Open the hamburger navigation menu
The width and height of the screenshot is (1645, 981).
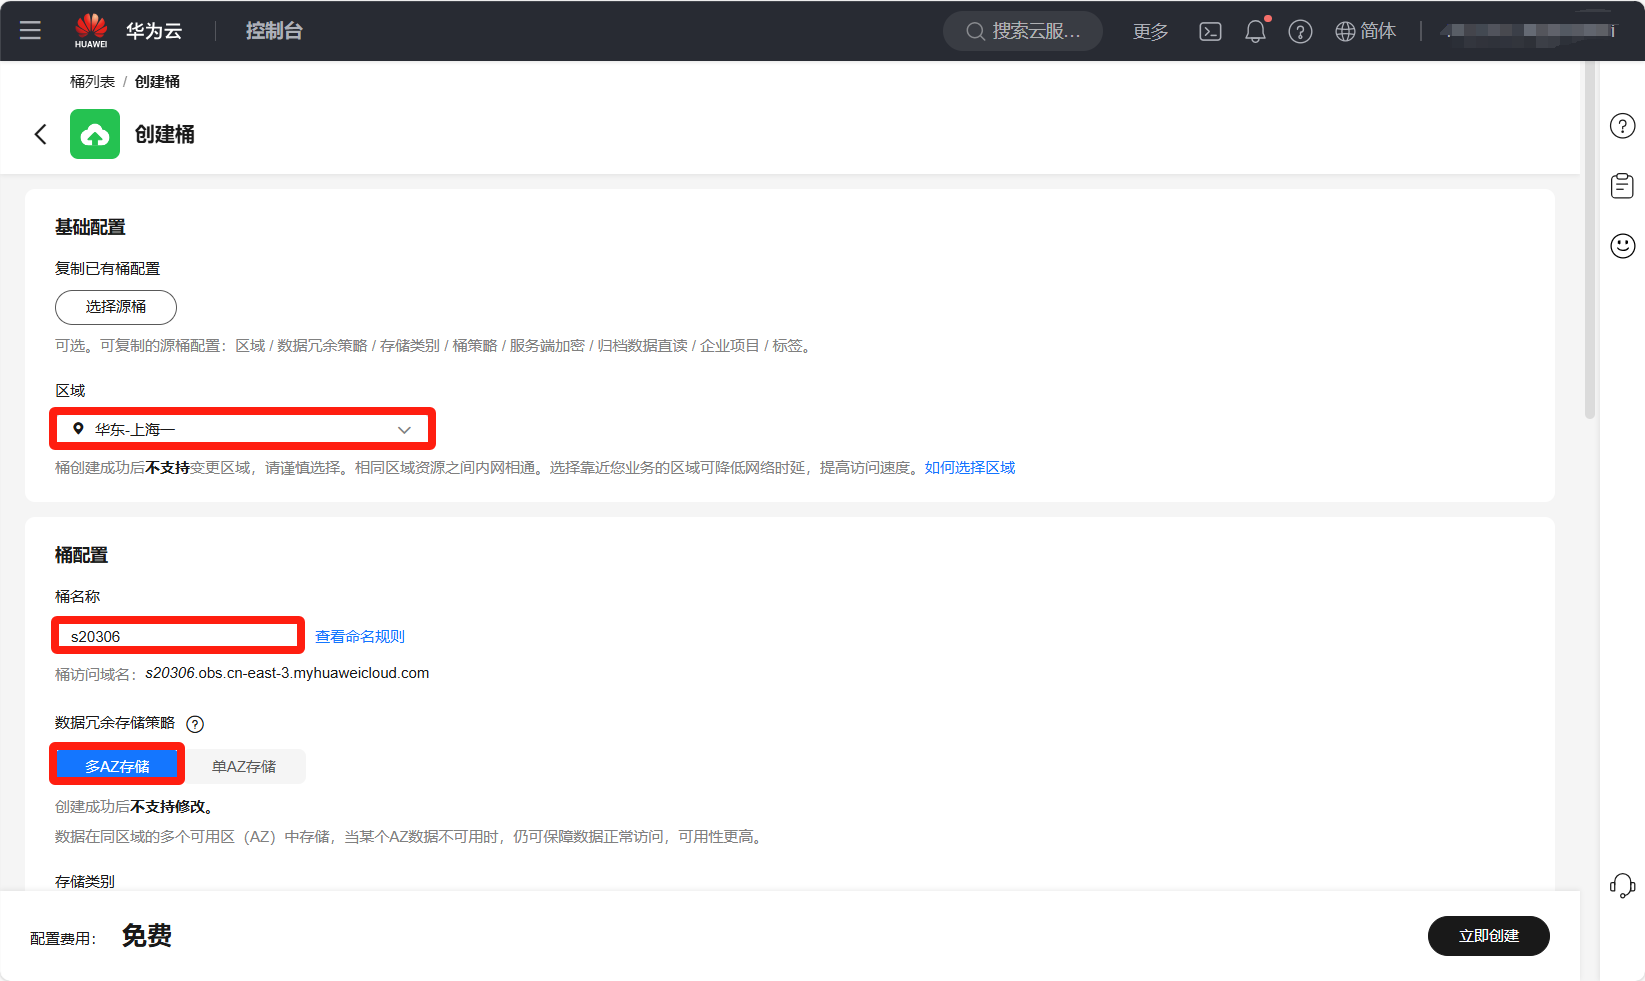click(x=30, y=30)
